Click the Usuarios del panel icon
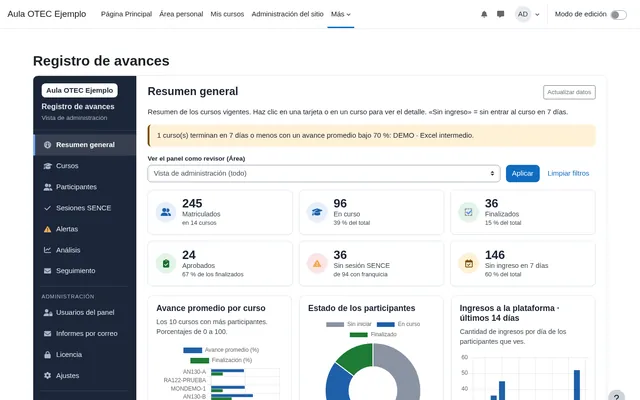640x400 pixels. pyautogui.click(x=47, y=313)
